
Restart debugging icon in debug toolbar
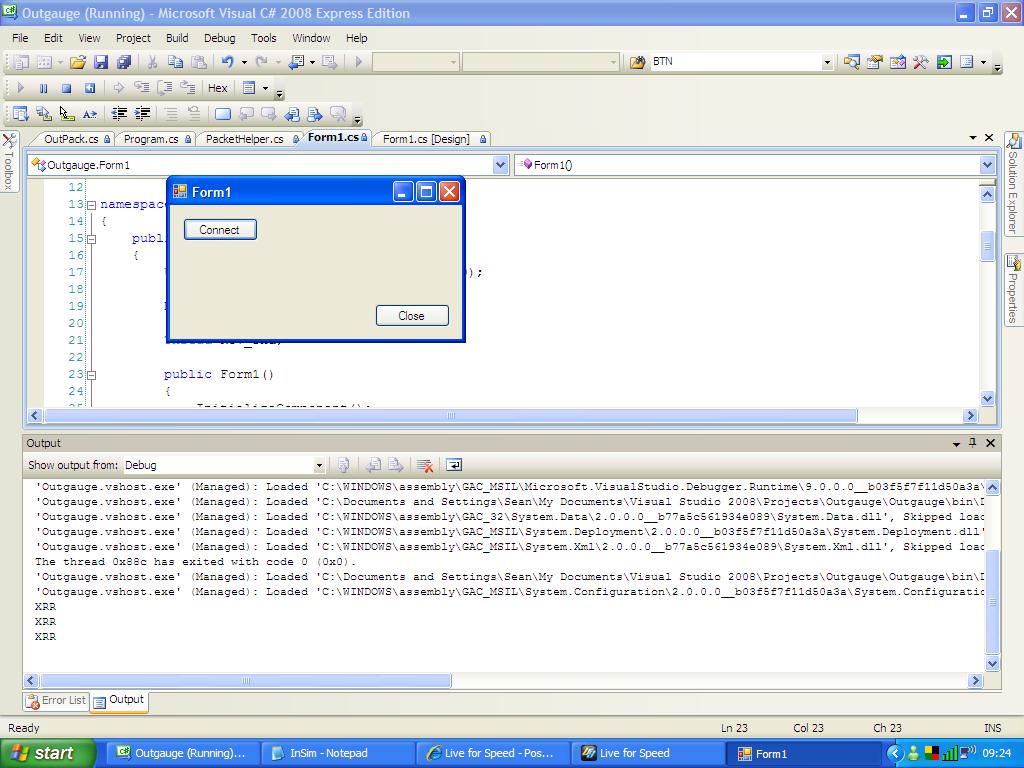89,88
